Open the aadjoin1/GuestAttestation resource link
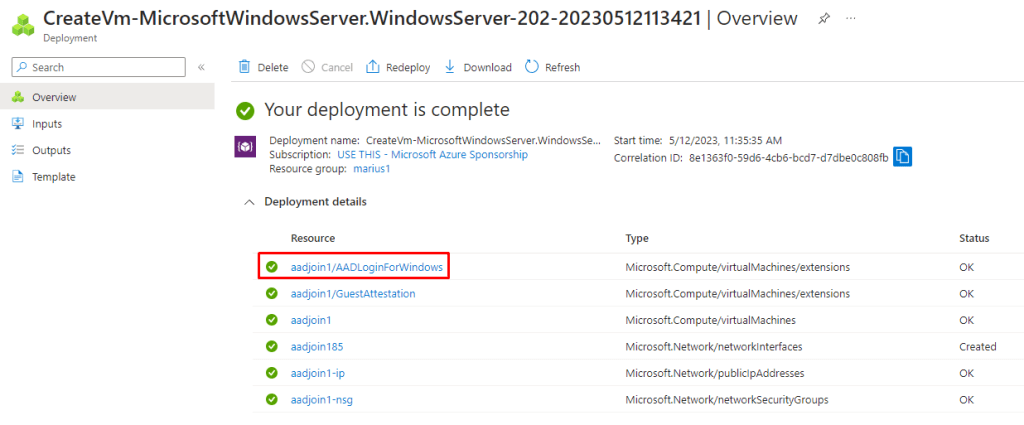The width and height of the screenshot is (1024, 425). [352, 294]
